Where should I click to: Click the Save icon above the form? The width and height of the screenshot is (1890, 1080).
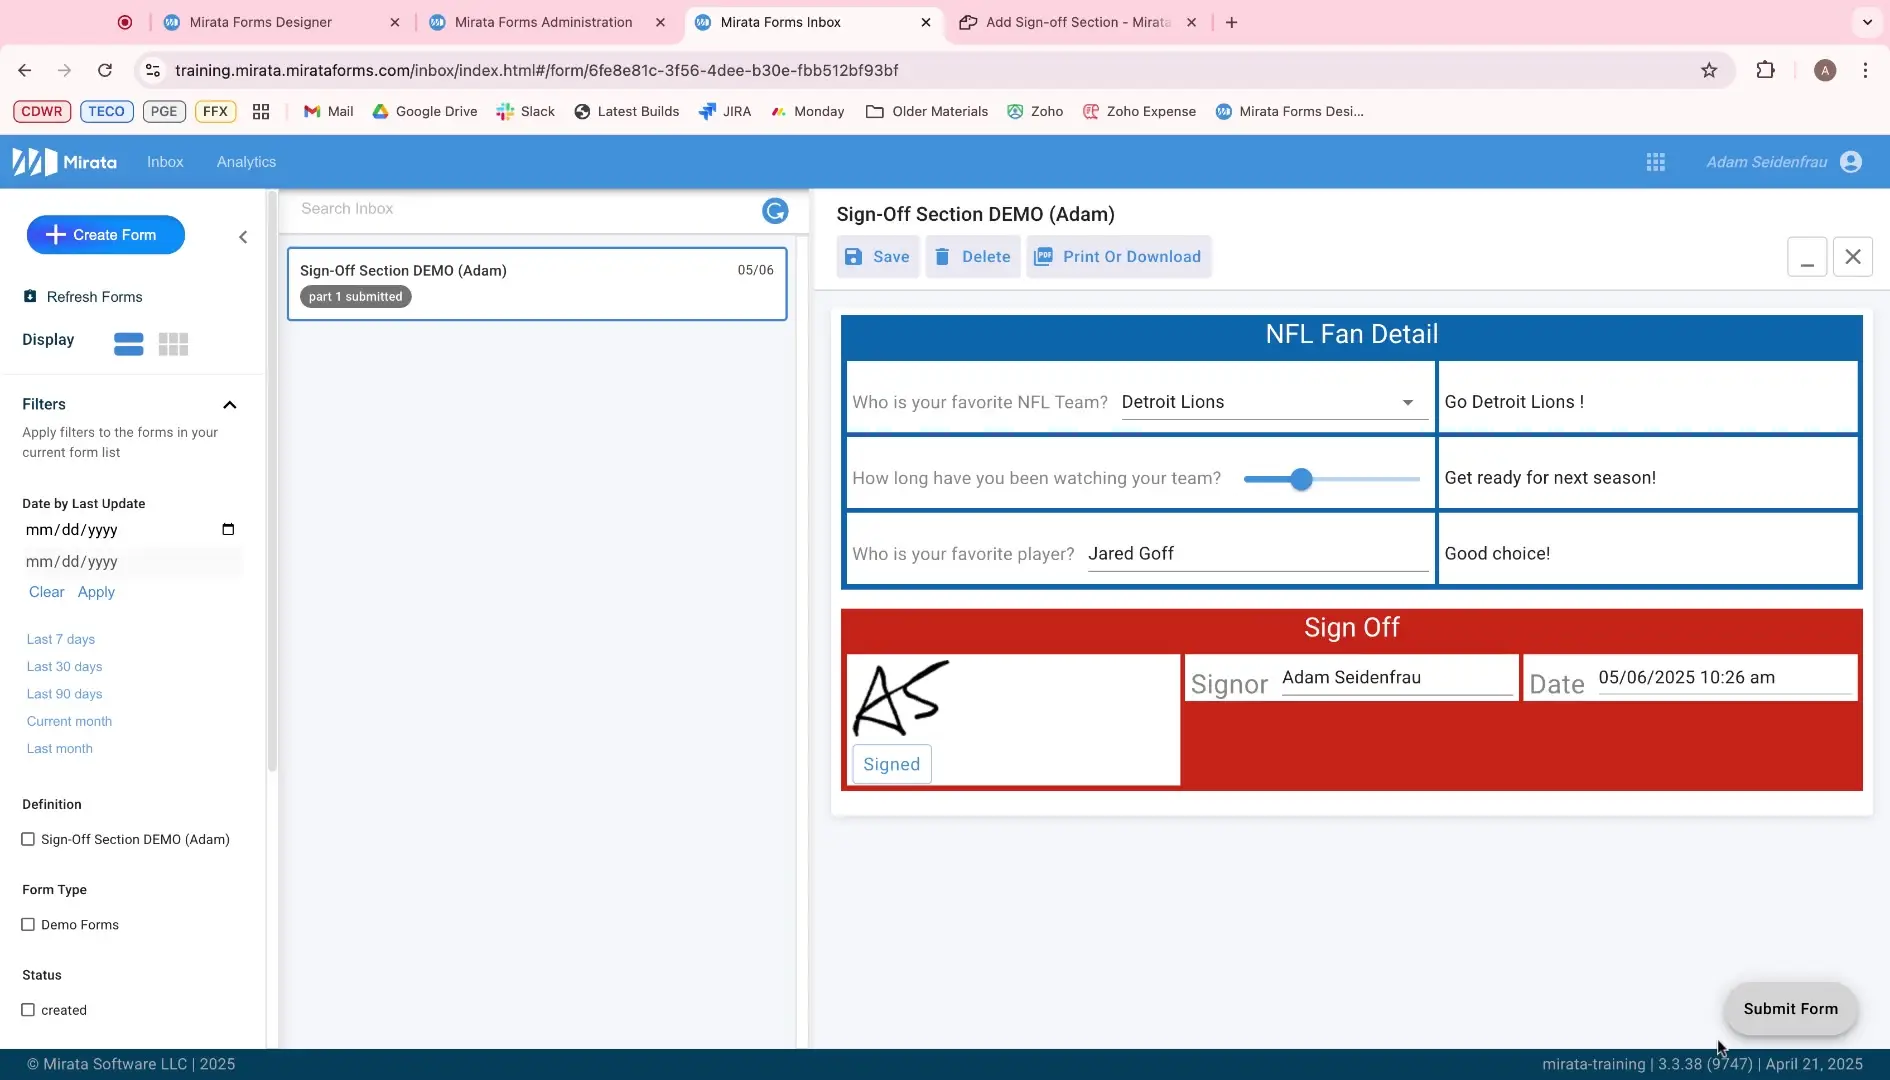(x=852, y=256)
